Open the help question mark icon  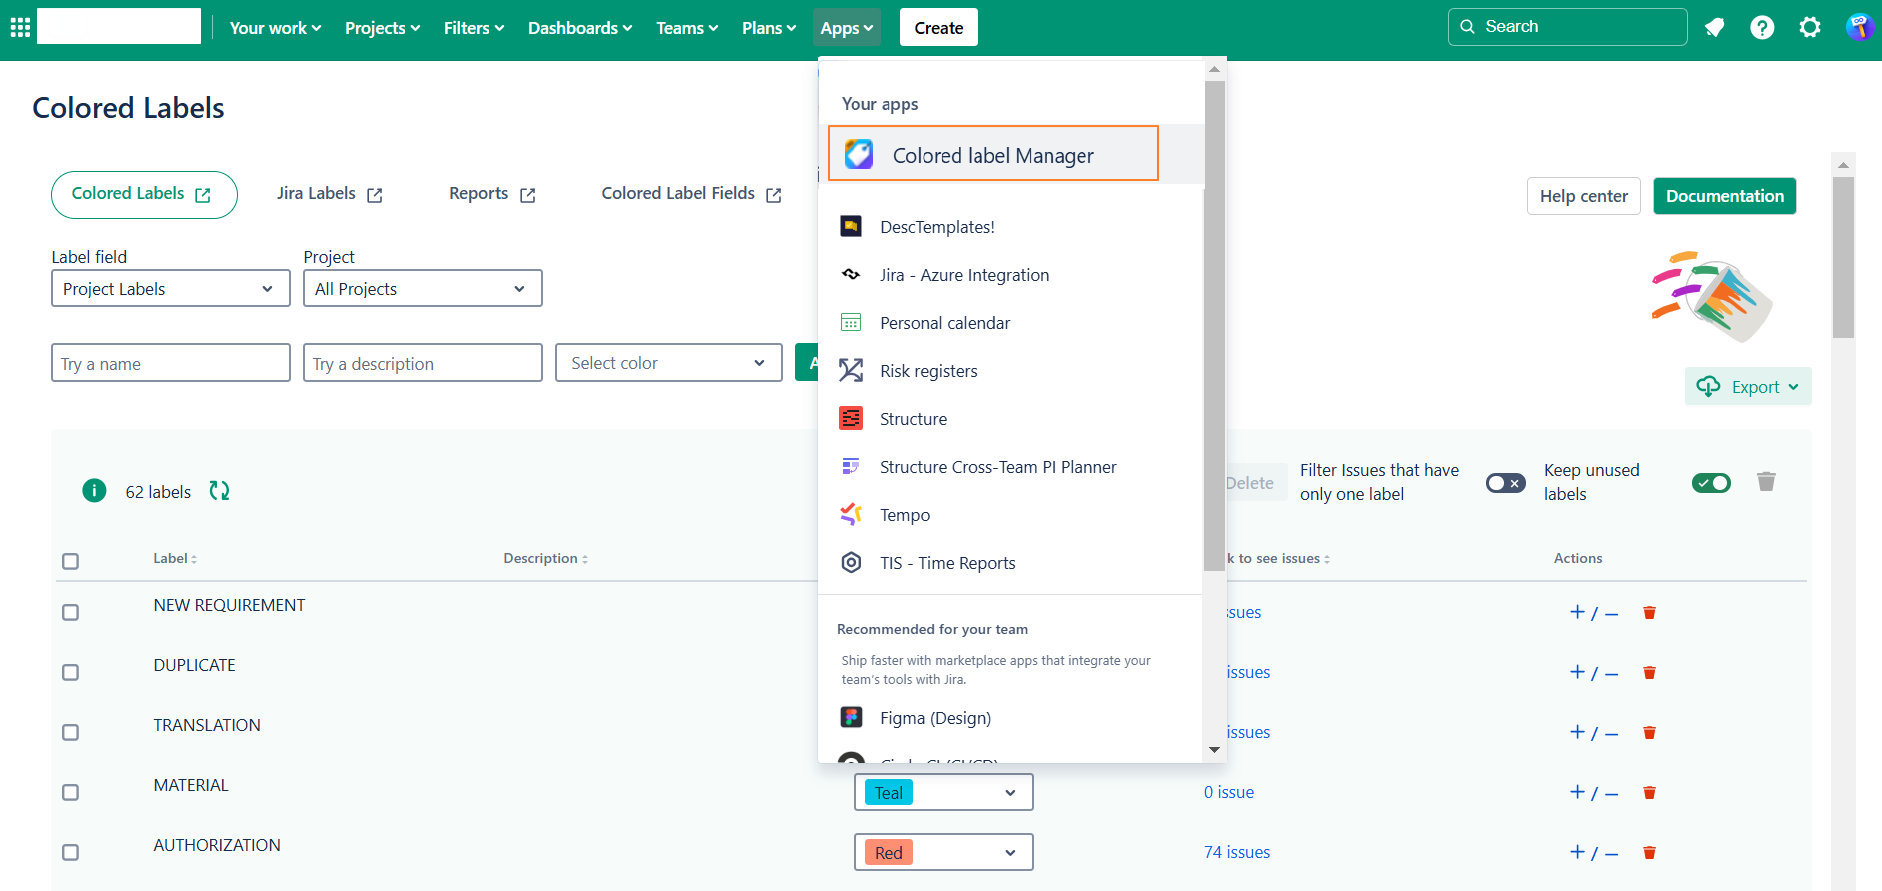tap(1762, 27)
